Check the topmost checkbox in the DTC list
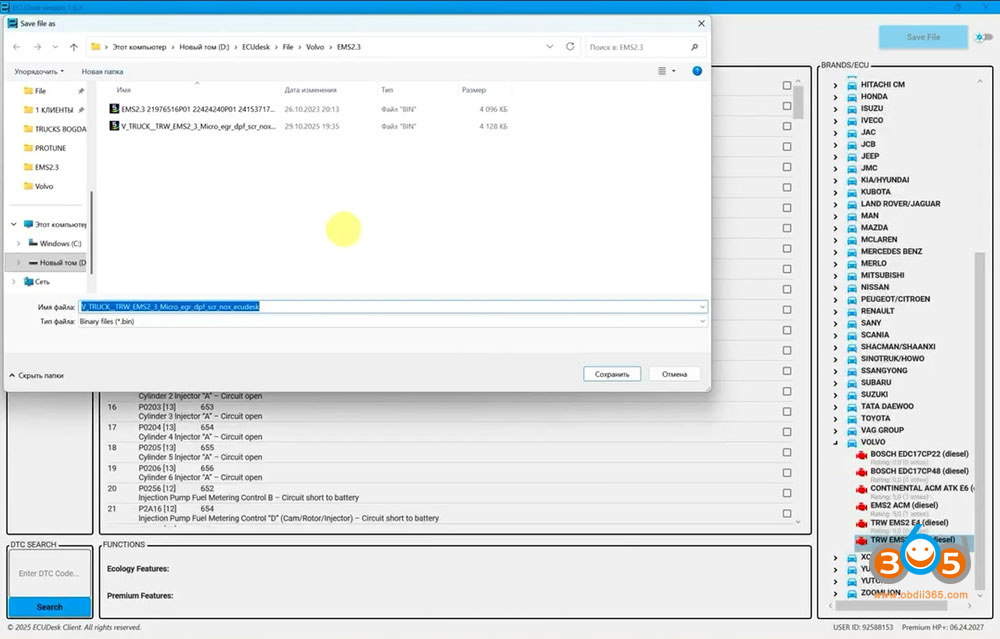 click(x=788, y=86)
